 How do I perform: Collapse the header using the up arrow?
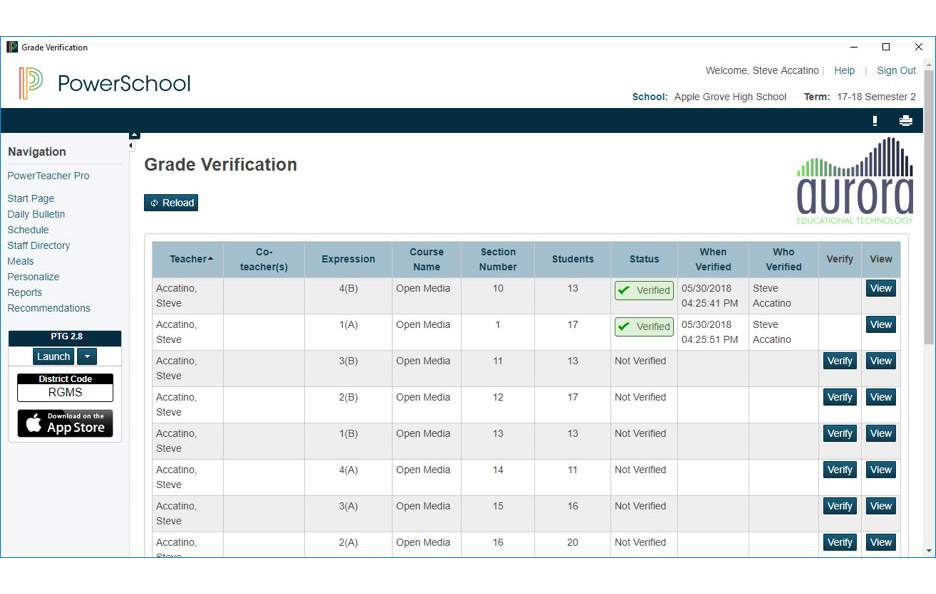[x=135, y=135]
